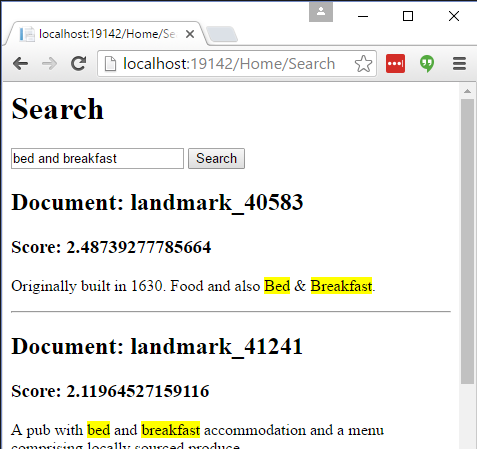This screenshot has height=449, width=477.
Task: Select the localhost:19142/Home/Se tab
Action: click(106, 34)
